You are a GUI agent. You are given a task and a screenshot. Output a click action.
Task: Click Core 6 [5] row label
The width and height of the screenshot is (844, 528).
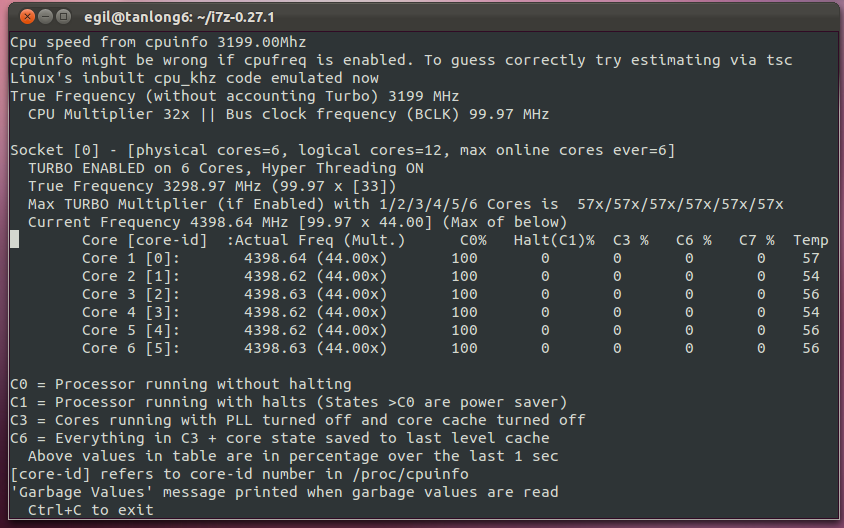[131, 348]
